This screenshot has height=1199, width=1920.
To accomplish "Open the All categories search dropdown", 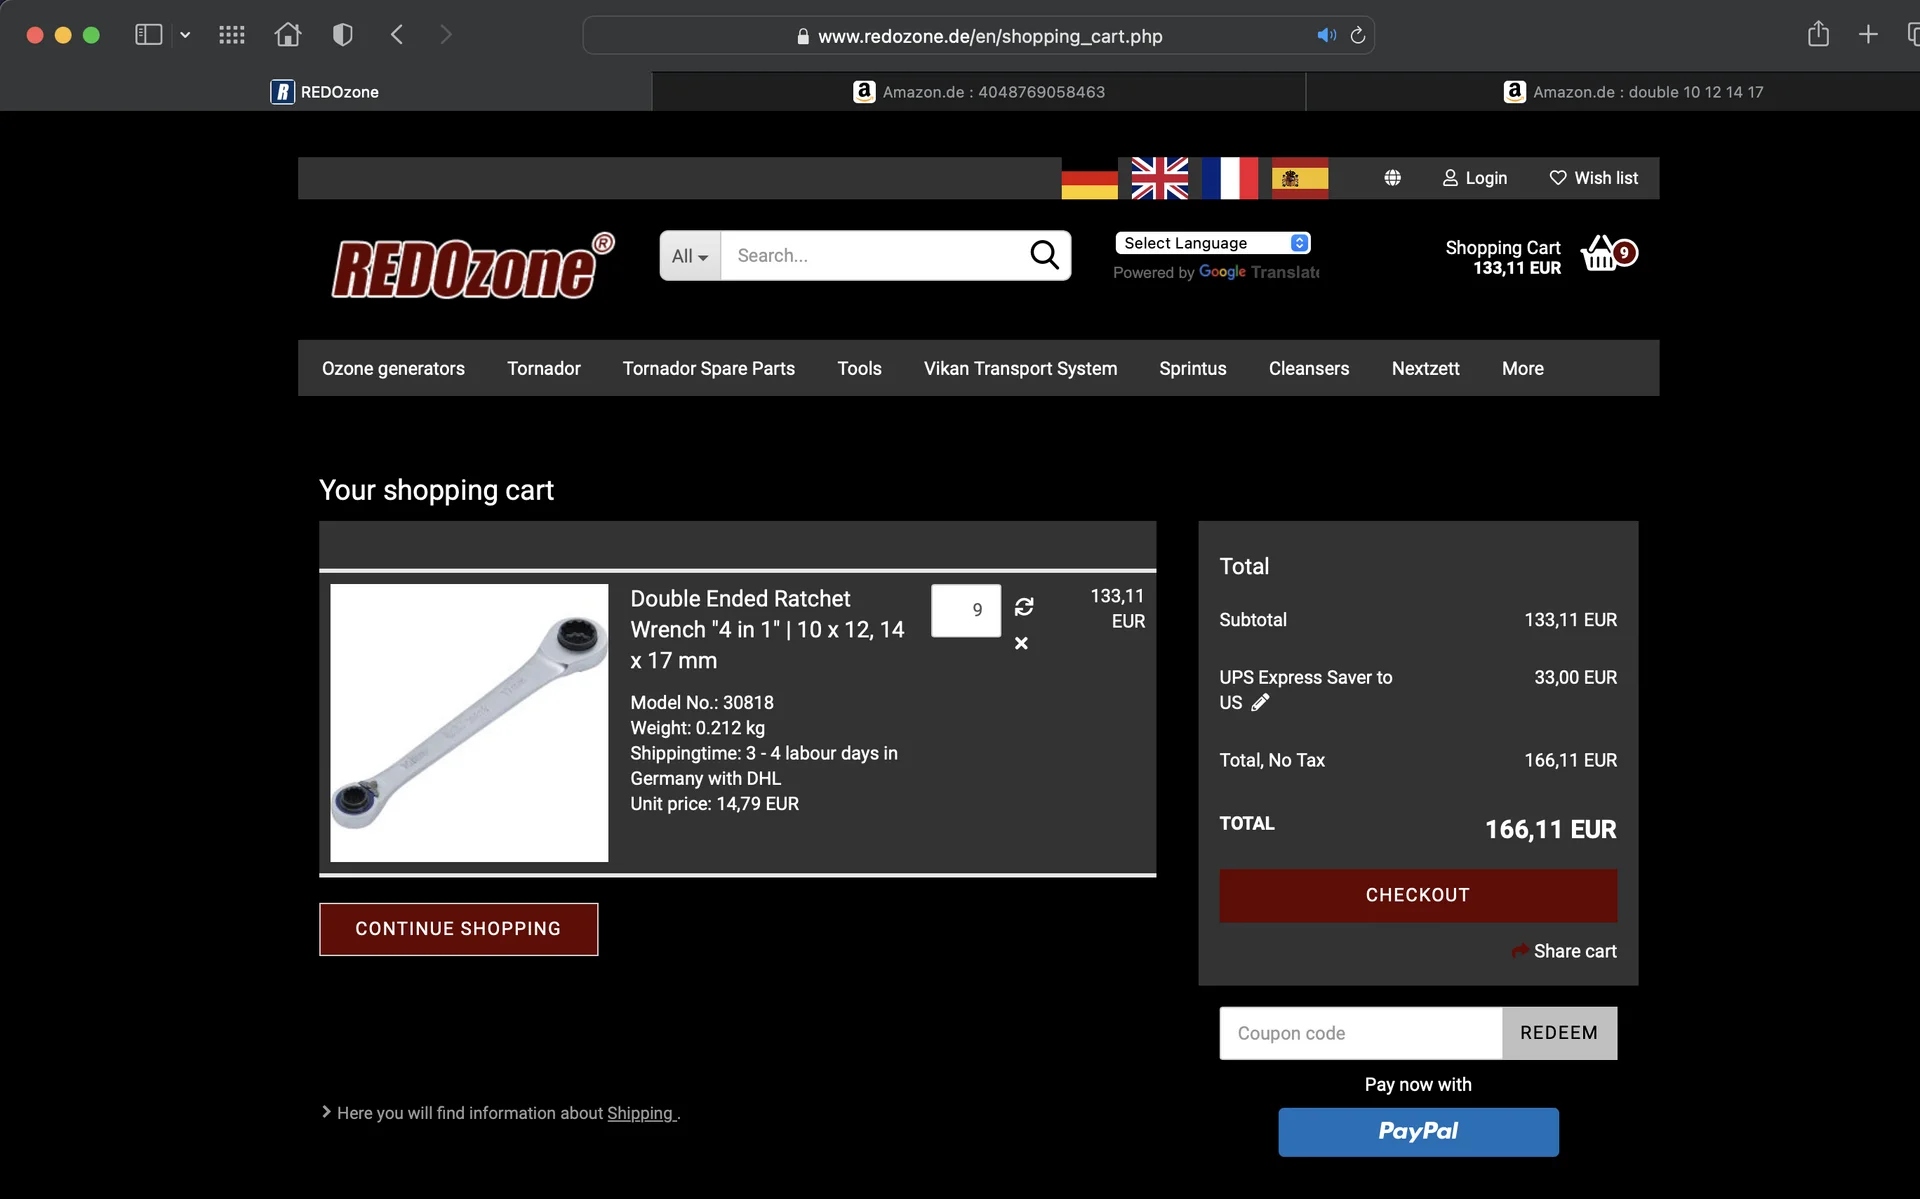I will point(690,256).
